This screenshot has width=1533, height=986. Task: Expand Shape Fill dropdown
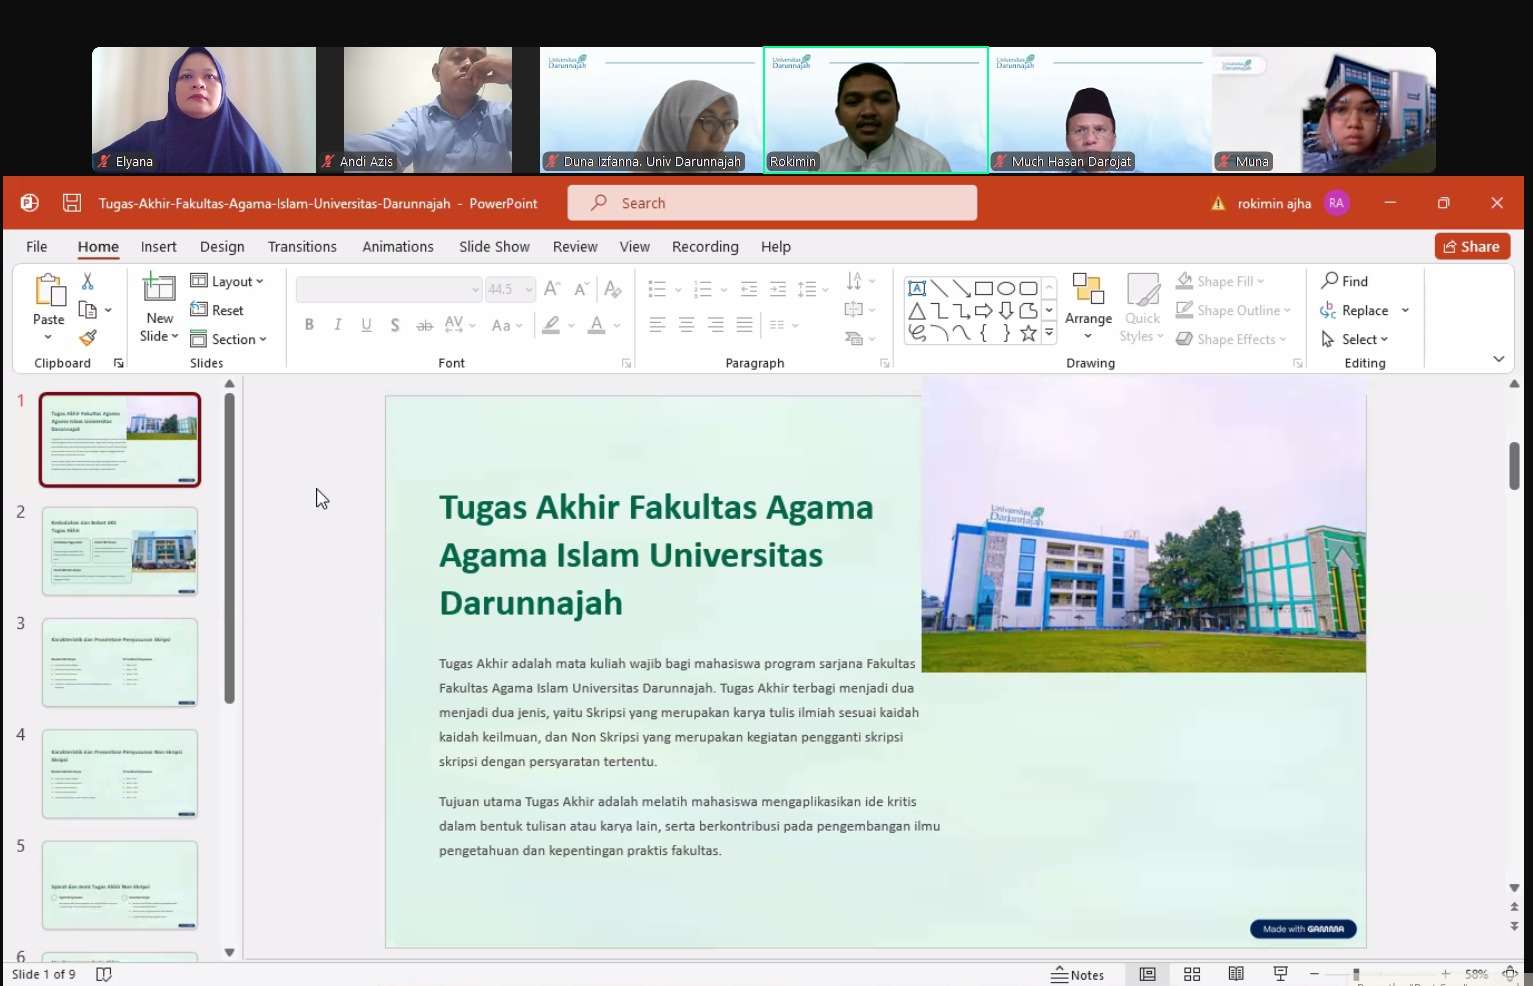coord(1260,282)
